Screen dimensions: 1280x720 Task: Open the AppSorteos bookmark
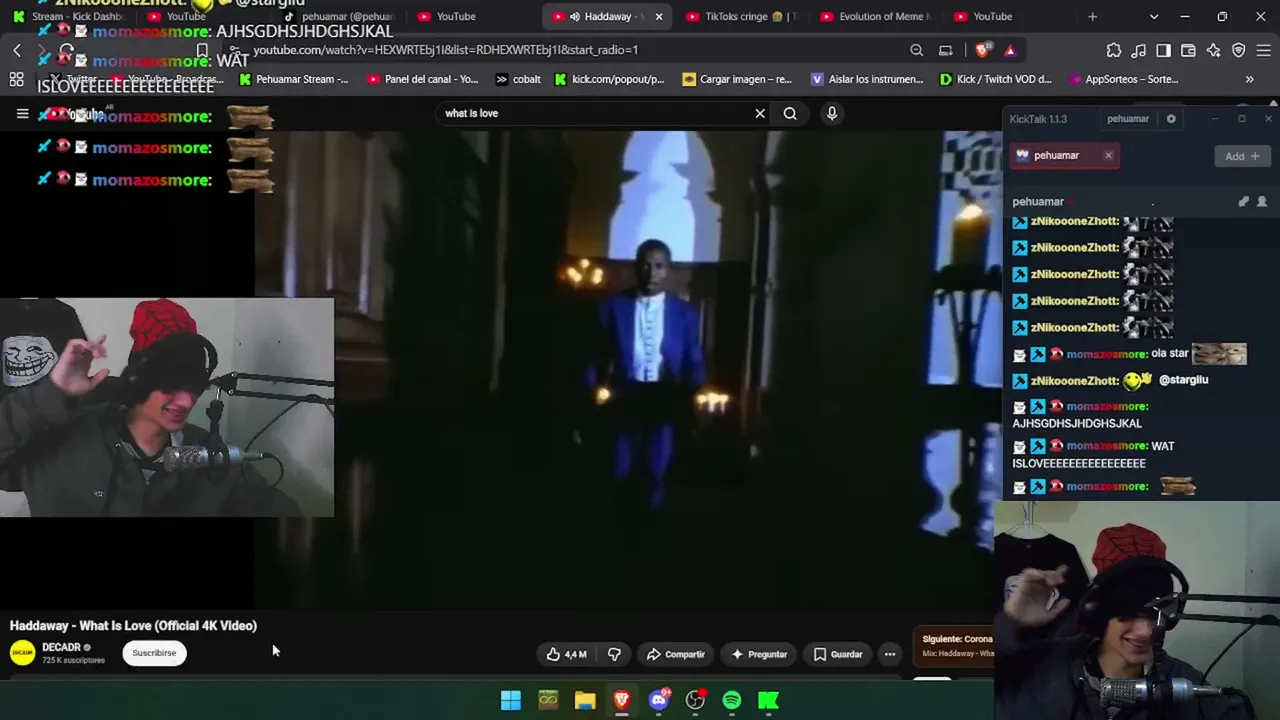point(1124,79)
